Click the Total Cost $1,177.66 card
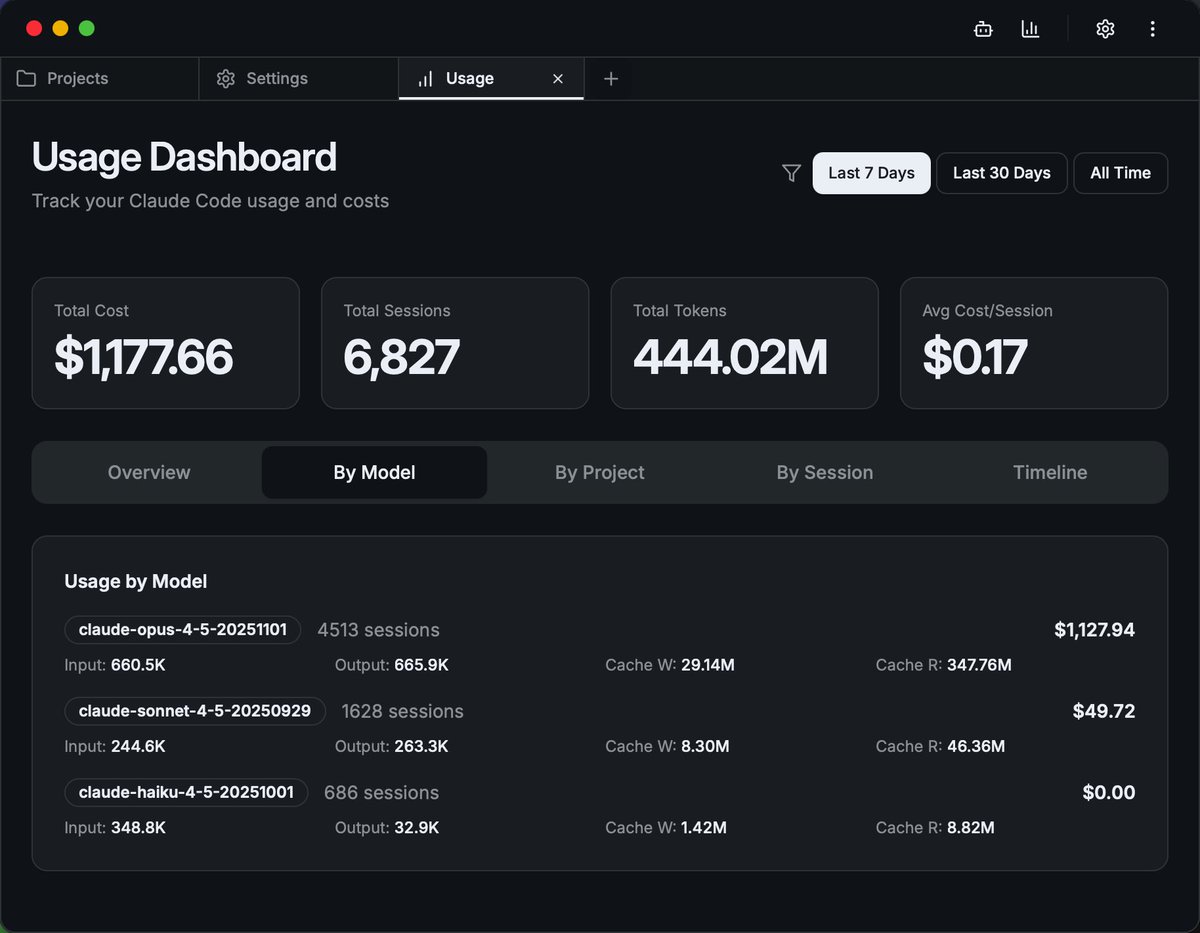Image resolution: width=1200 pixels, height=933 pixels. pos(166,343)
